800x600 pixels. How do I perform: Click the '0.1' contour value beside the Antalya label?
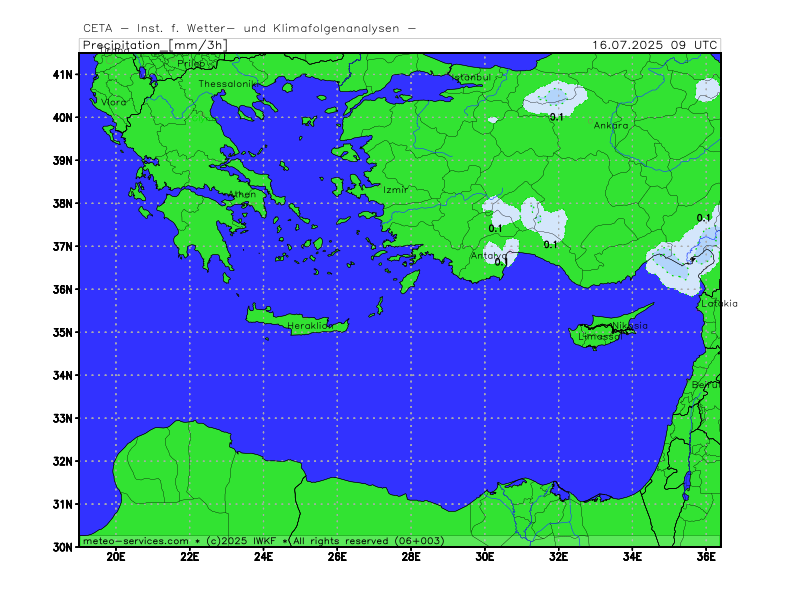coord(501,262)
